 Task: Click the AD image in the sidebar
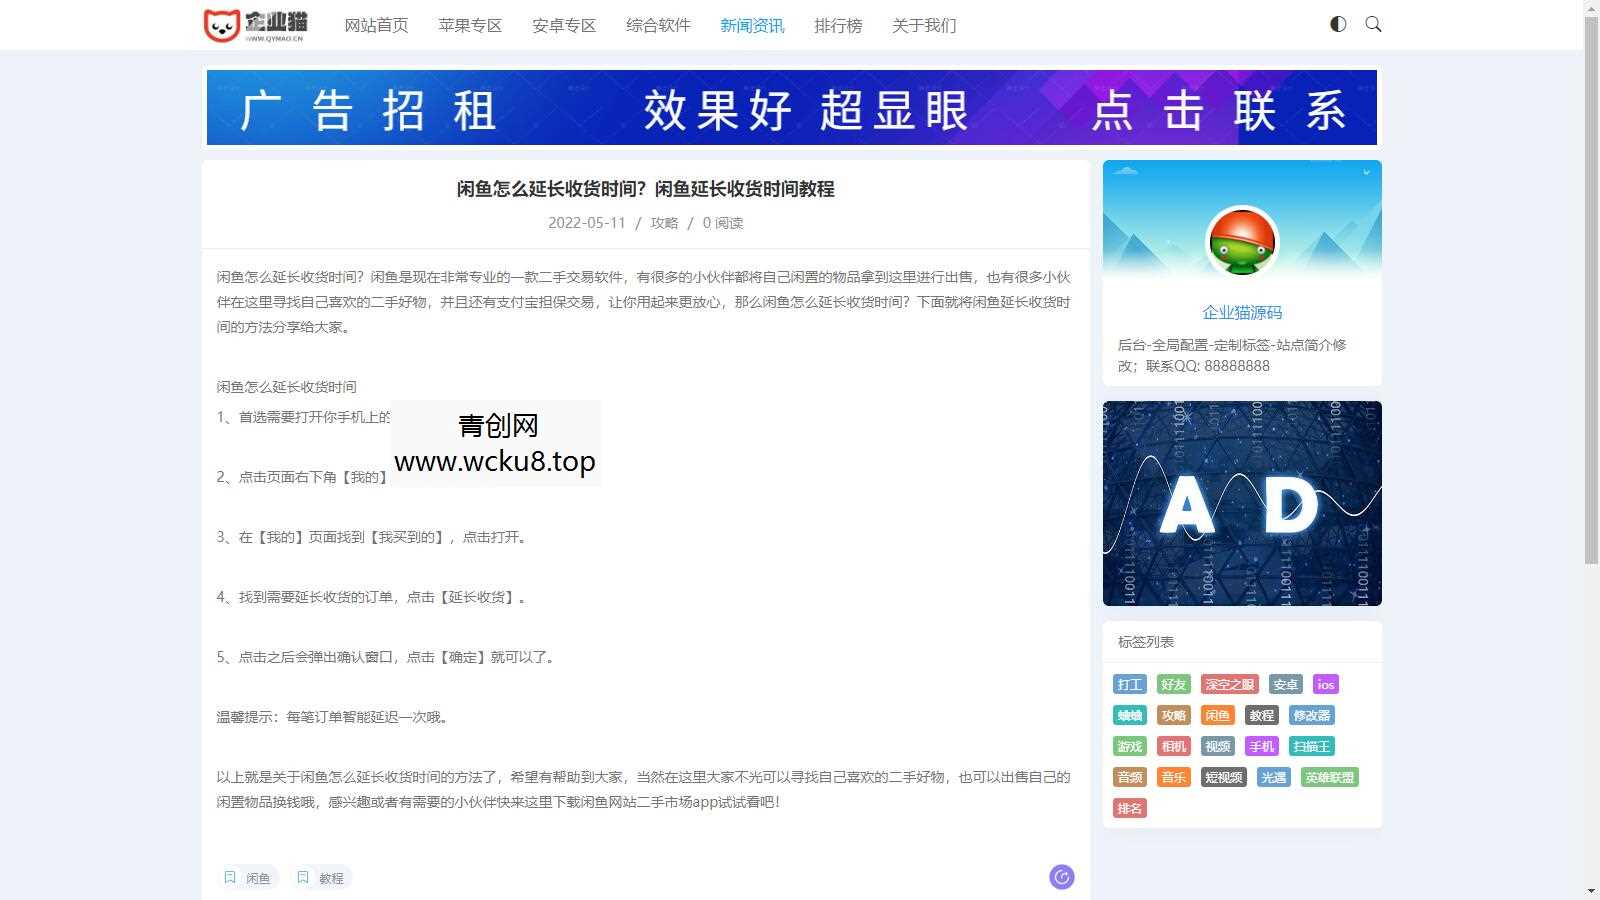1241,503
